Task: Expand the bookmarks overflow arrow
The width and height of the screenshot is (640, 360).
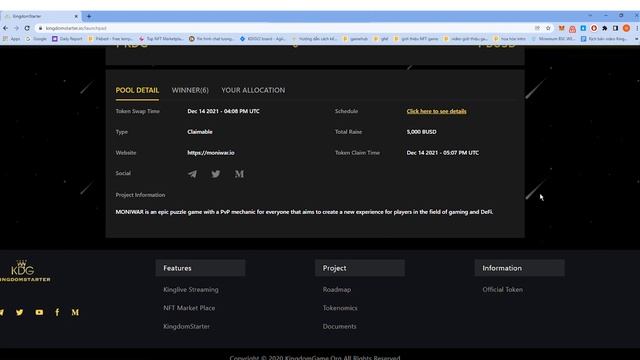Action: pyautogui.click(x=637, y=39)
